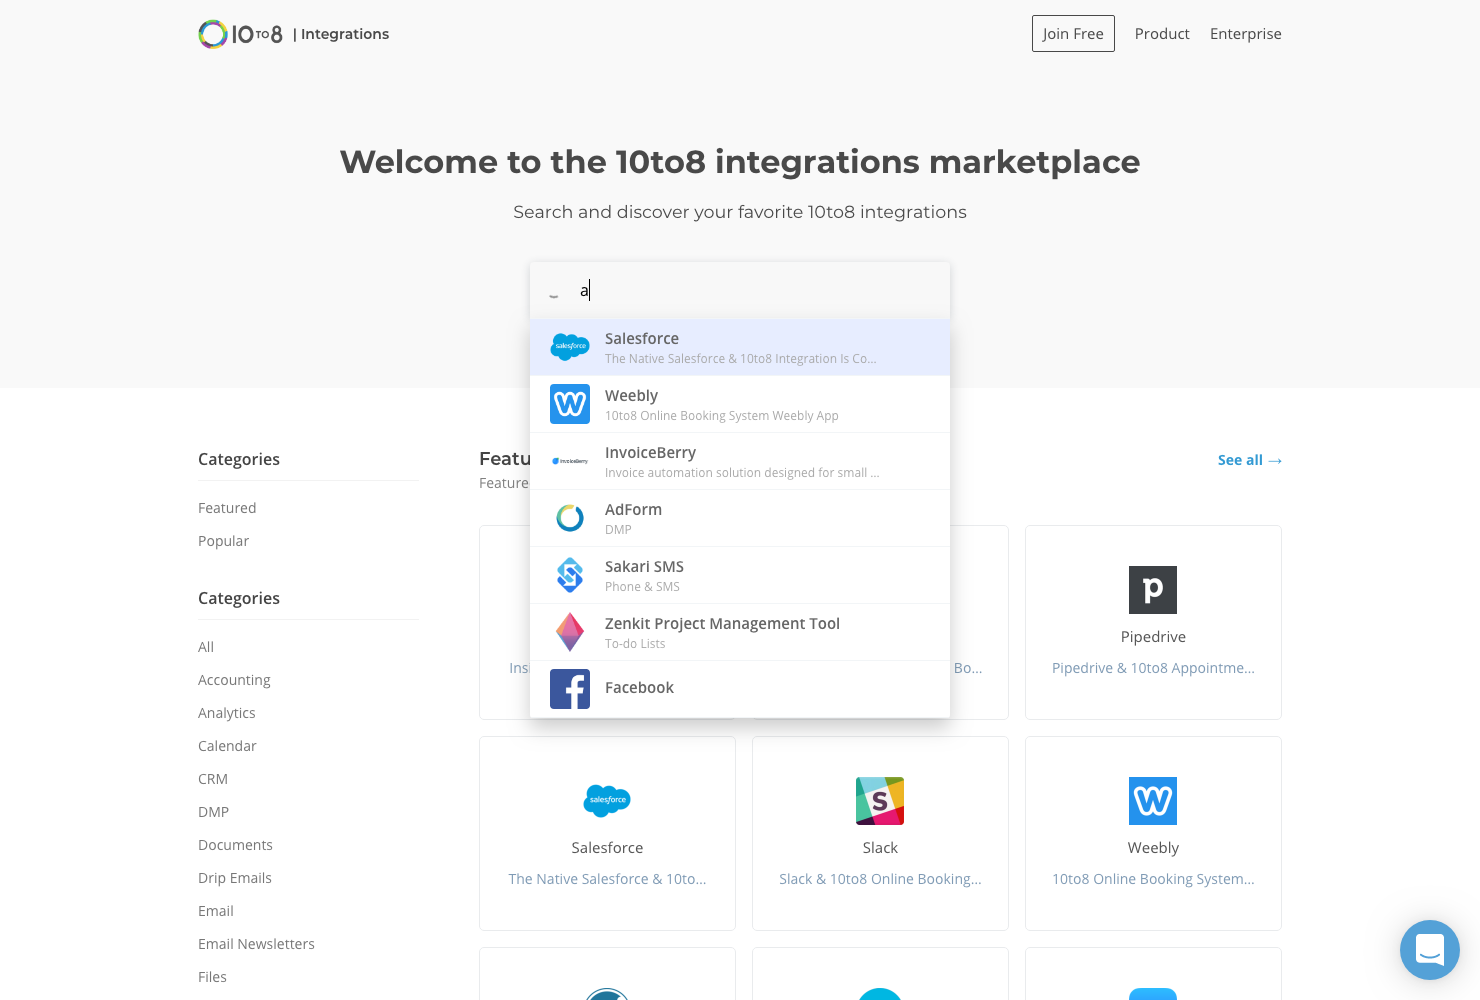The height and width of the screenshot is (1000, 1480).
Task: Select the Files category
Action: [212, 977]
